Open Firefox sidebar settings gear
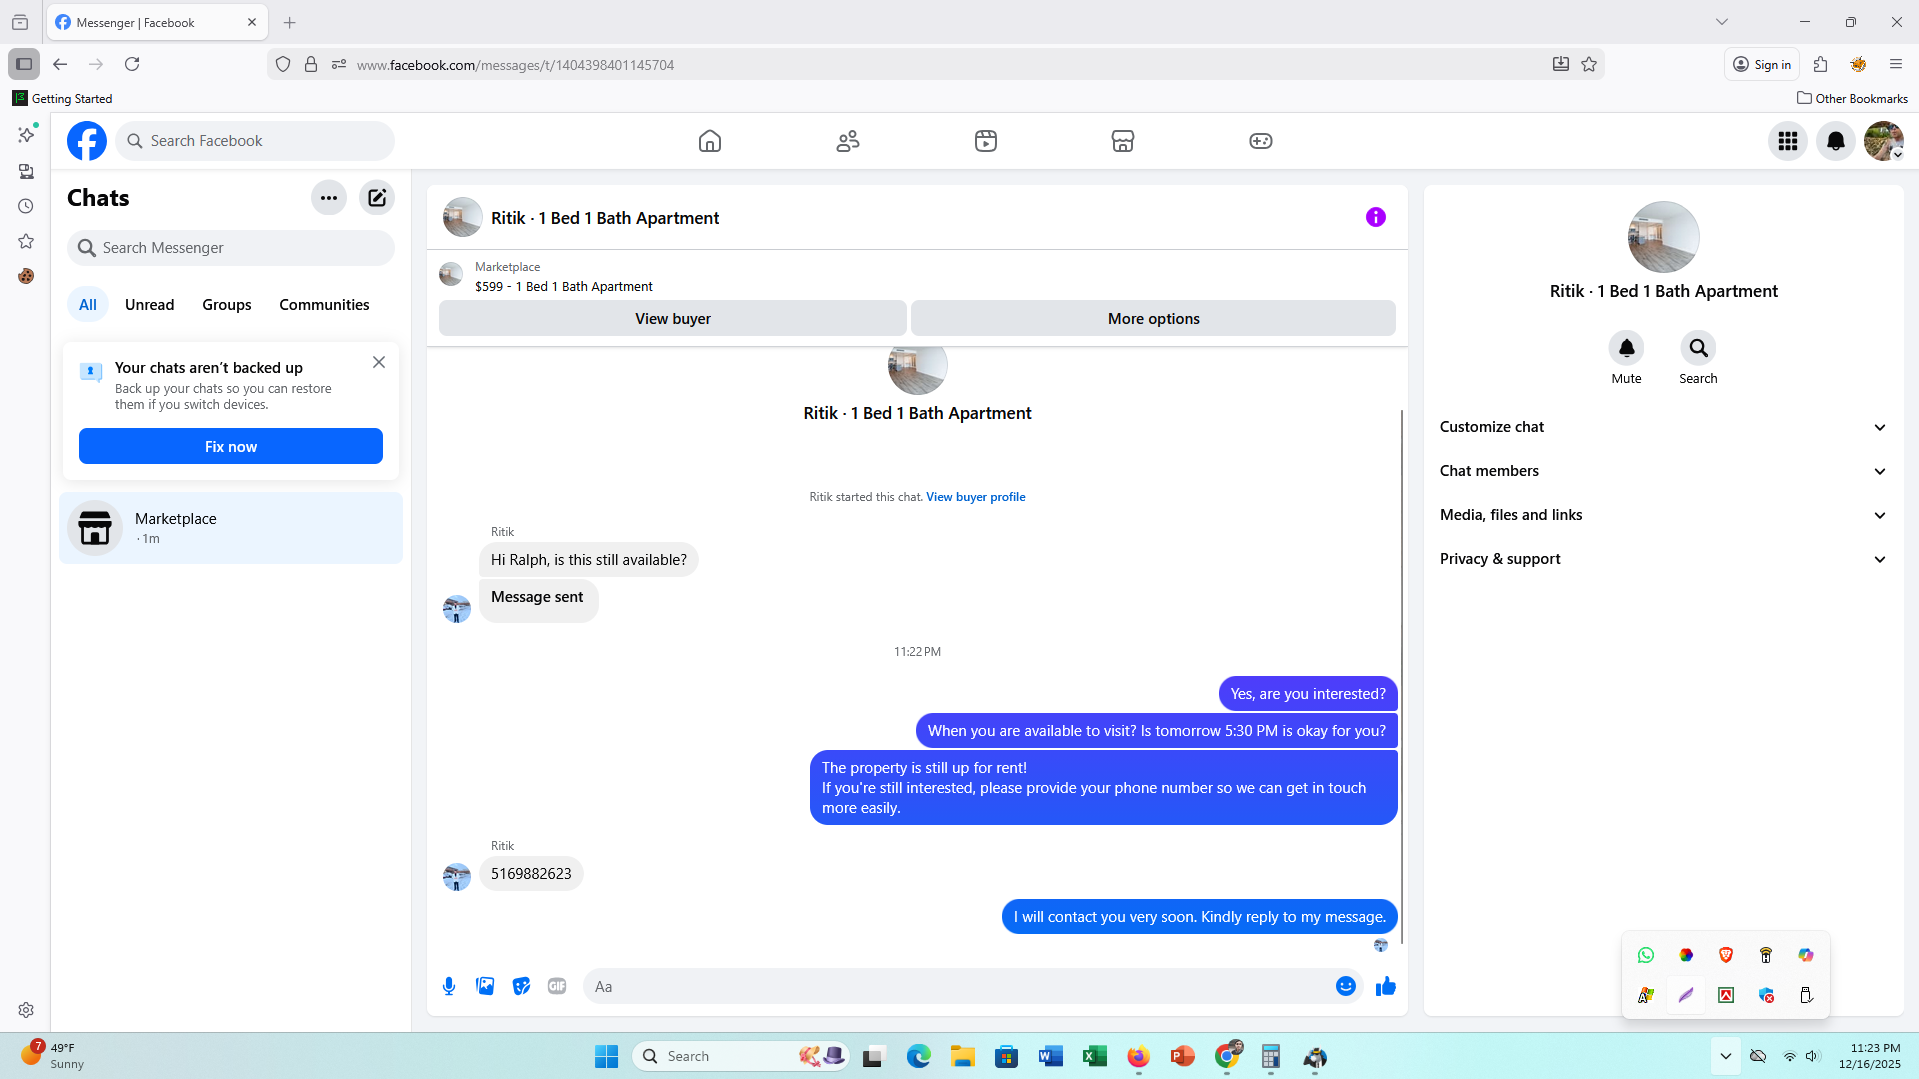The width and height of the screenshot is (1919, 1079). (x=26, y=1011)
